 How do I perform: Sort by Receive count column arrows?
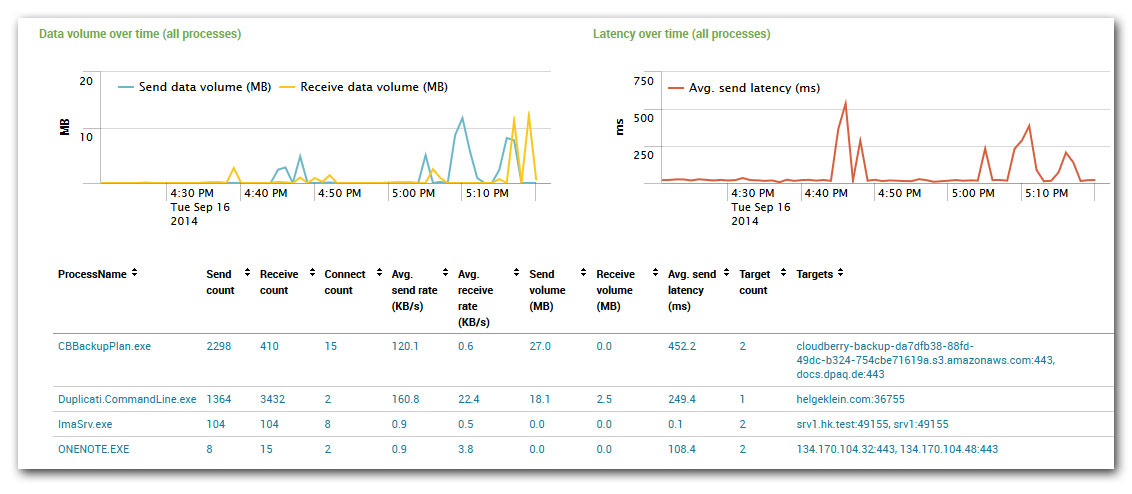click(x=312, y=274)
